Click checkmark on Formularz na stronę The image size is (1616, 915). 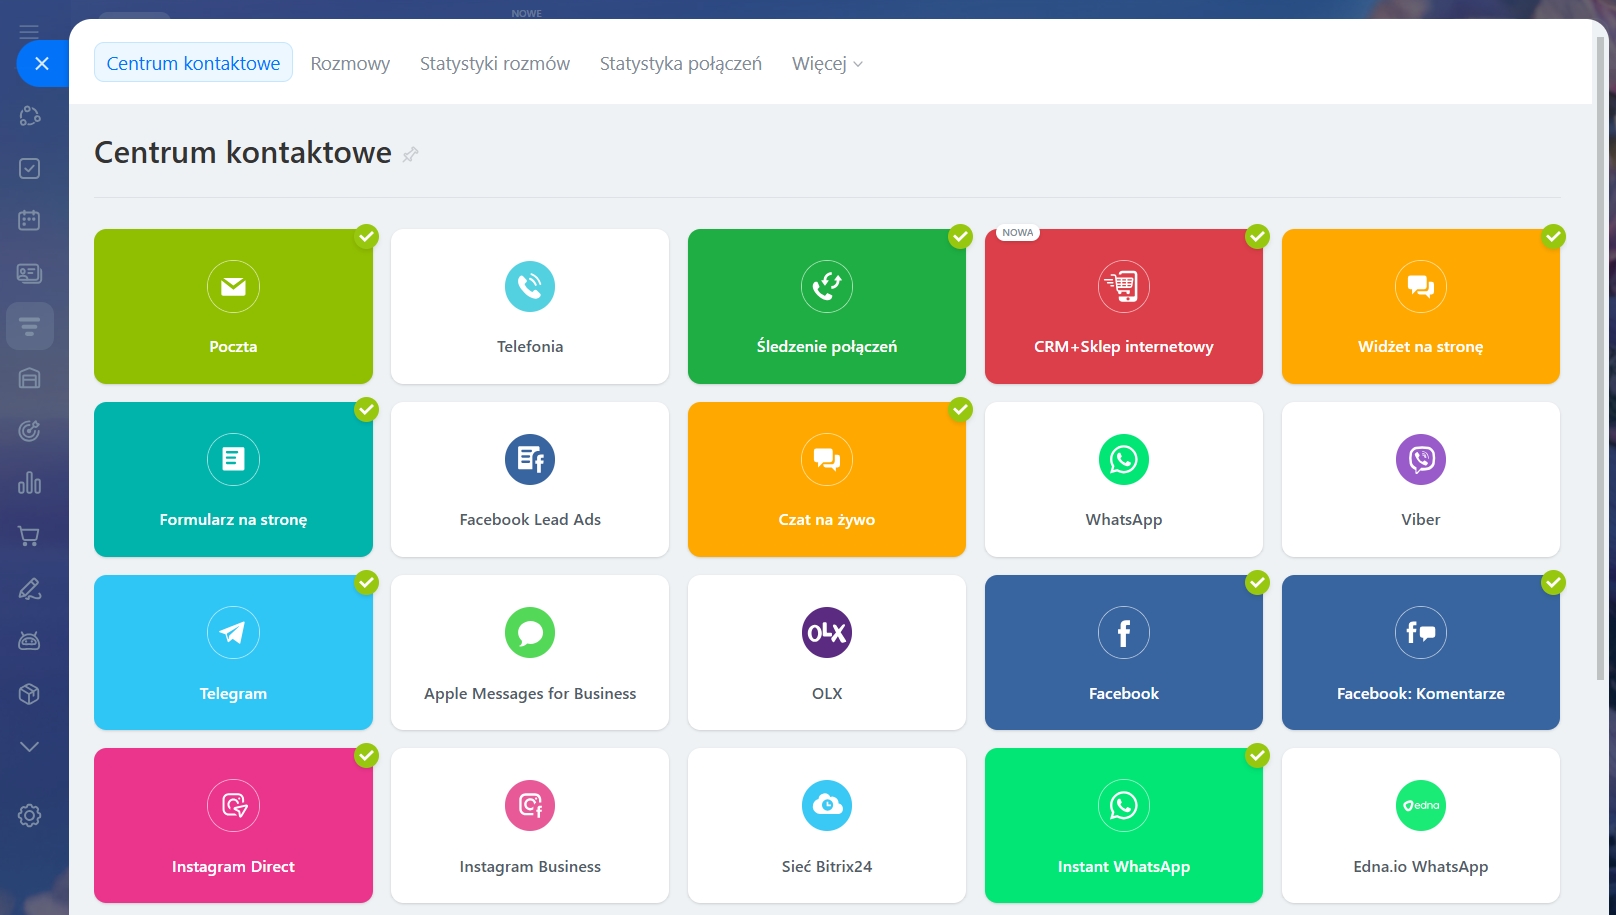pos(367,409)
